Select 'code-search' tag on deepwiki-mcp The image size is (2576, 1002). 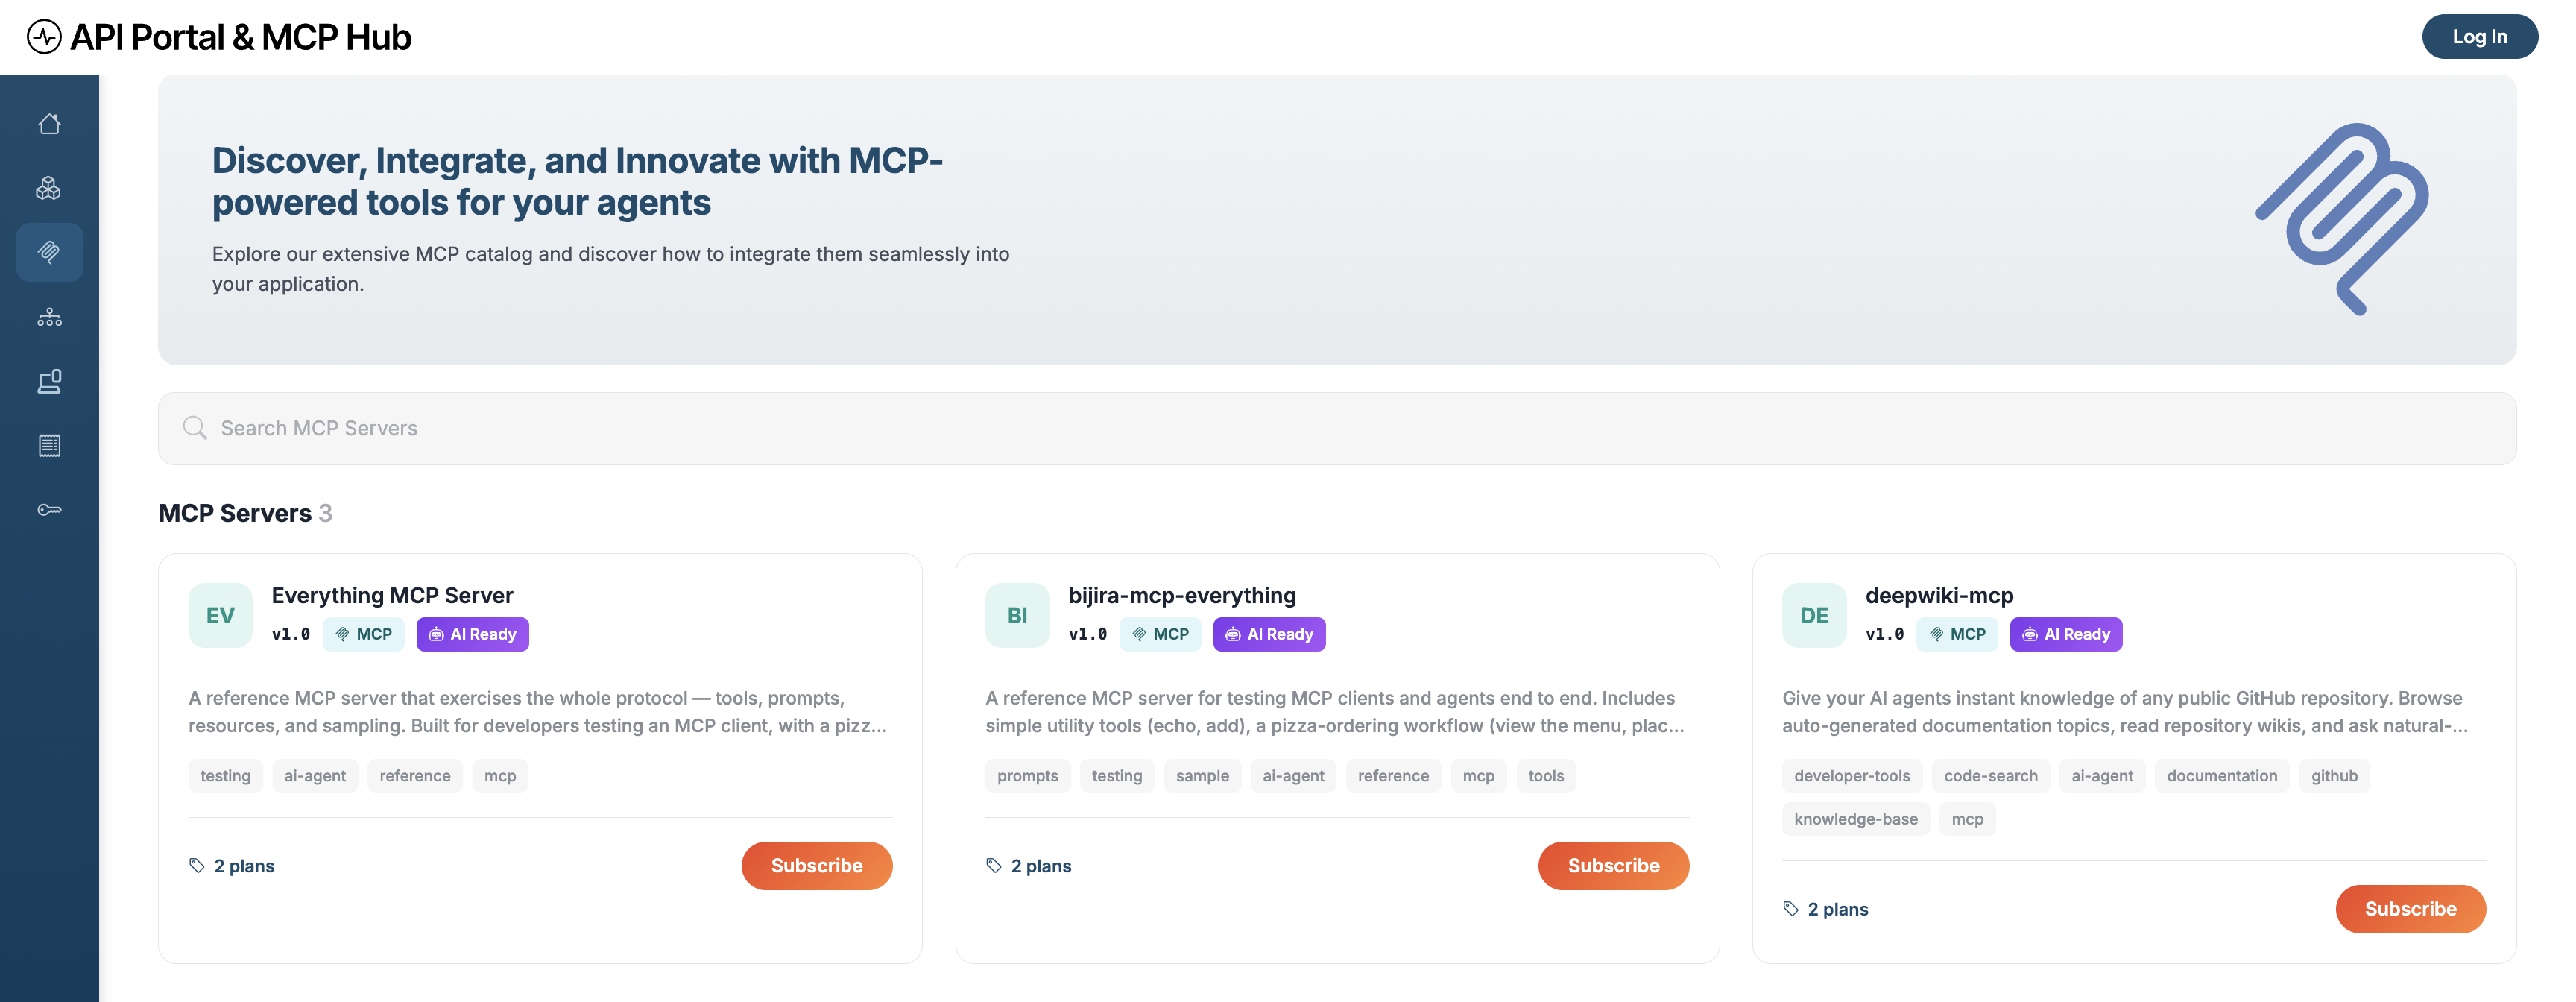pos(1990,775)
